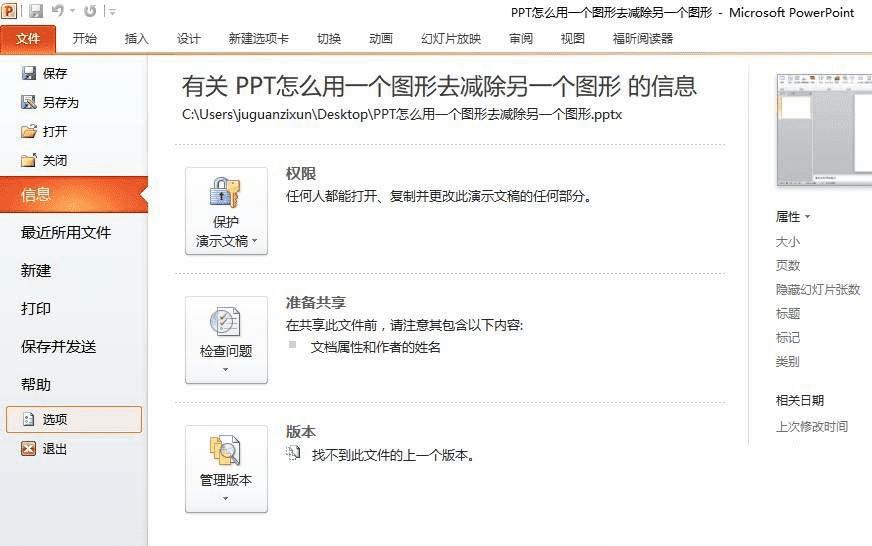Click 另存为 in the file menu
This screenshot has height=546, width=872.
pos(50,102)
